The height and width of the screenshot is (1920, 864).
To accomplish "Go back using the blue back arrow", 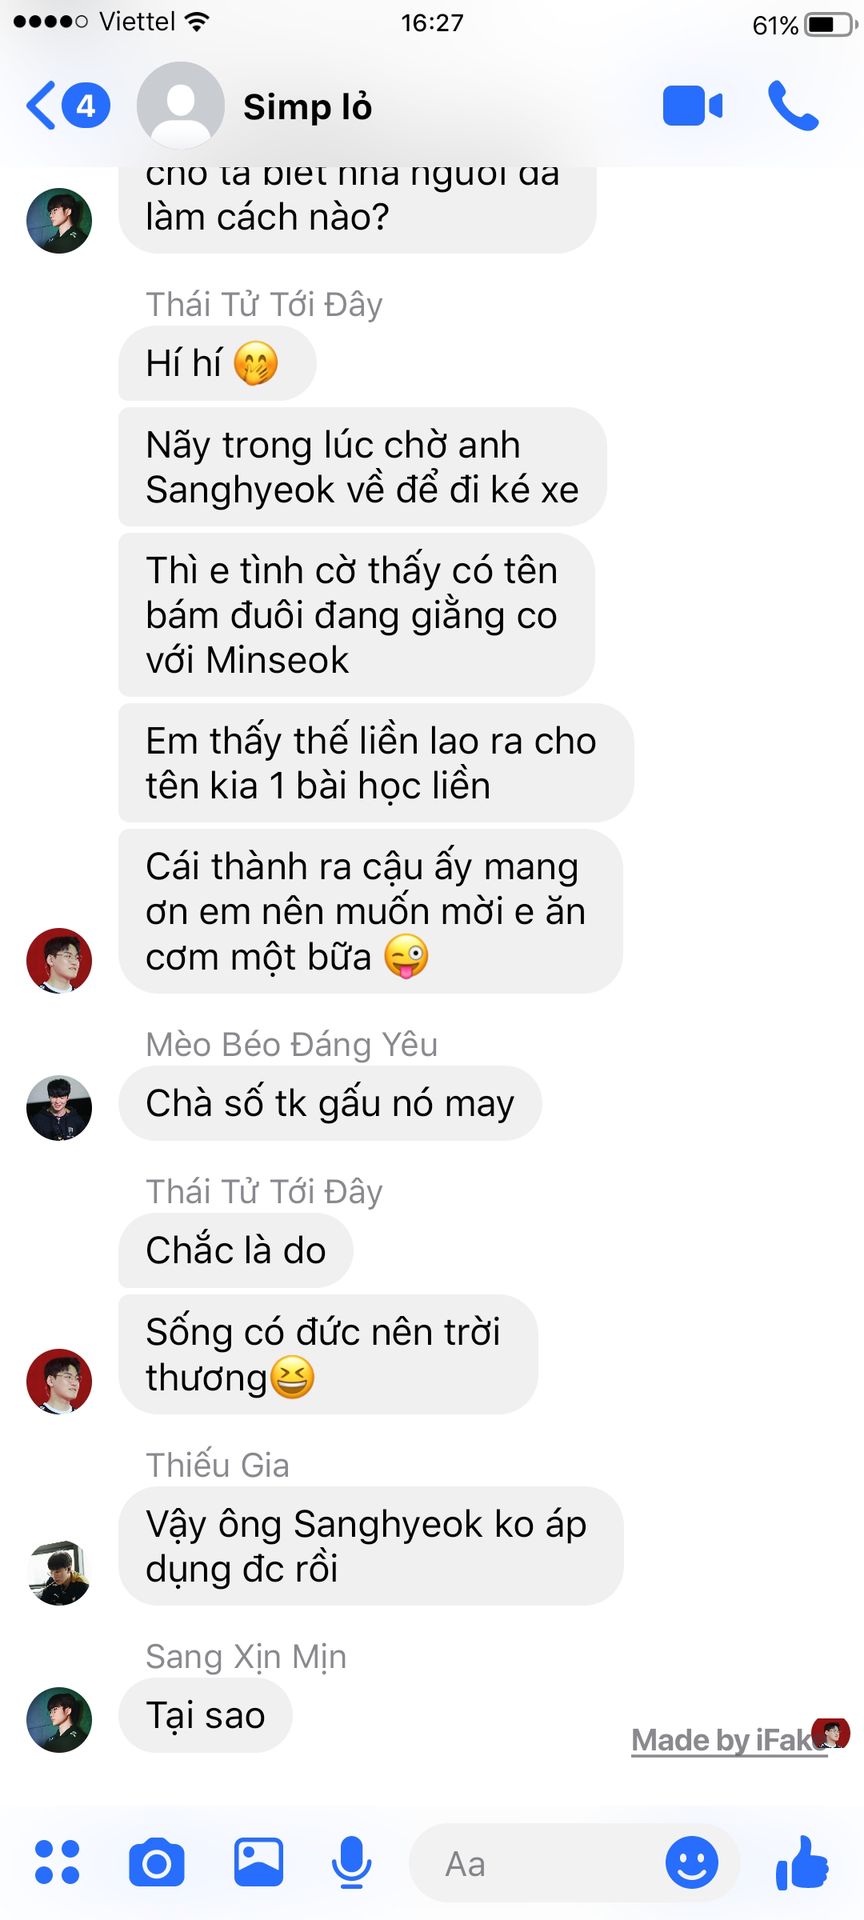I will [41, 106].
